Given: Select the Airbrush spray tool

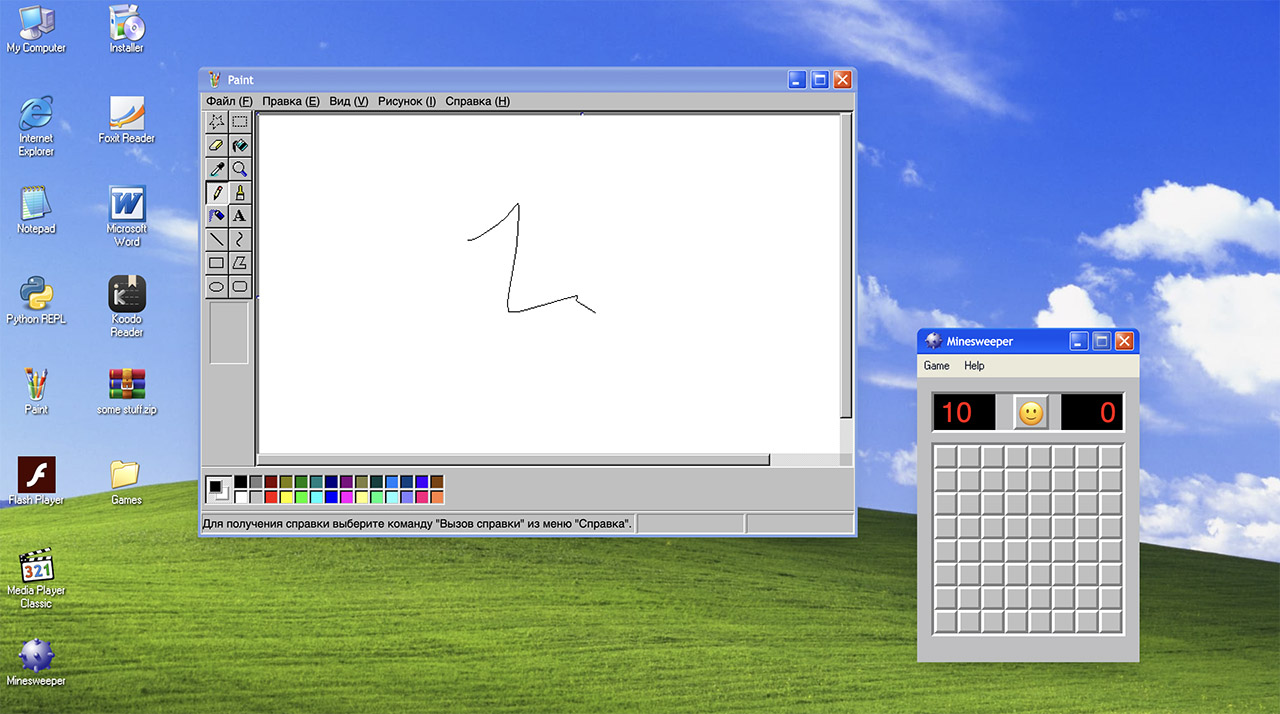Looking at the screenshot, I should [216, 215].
